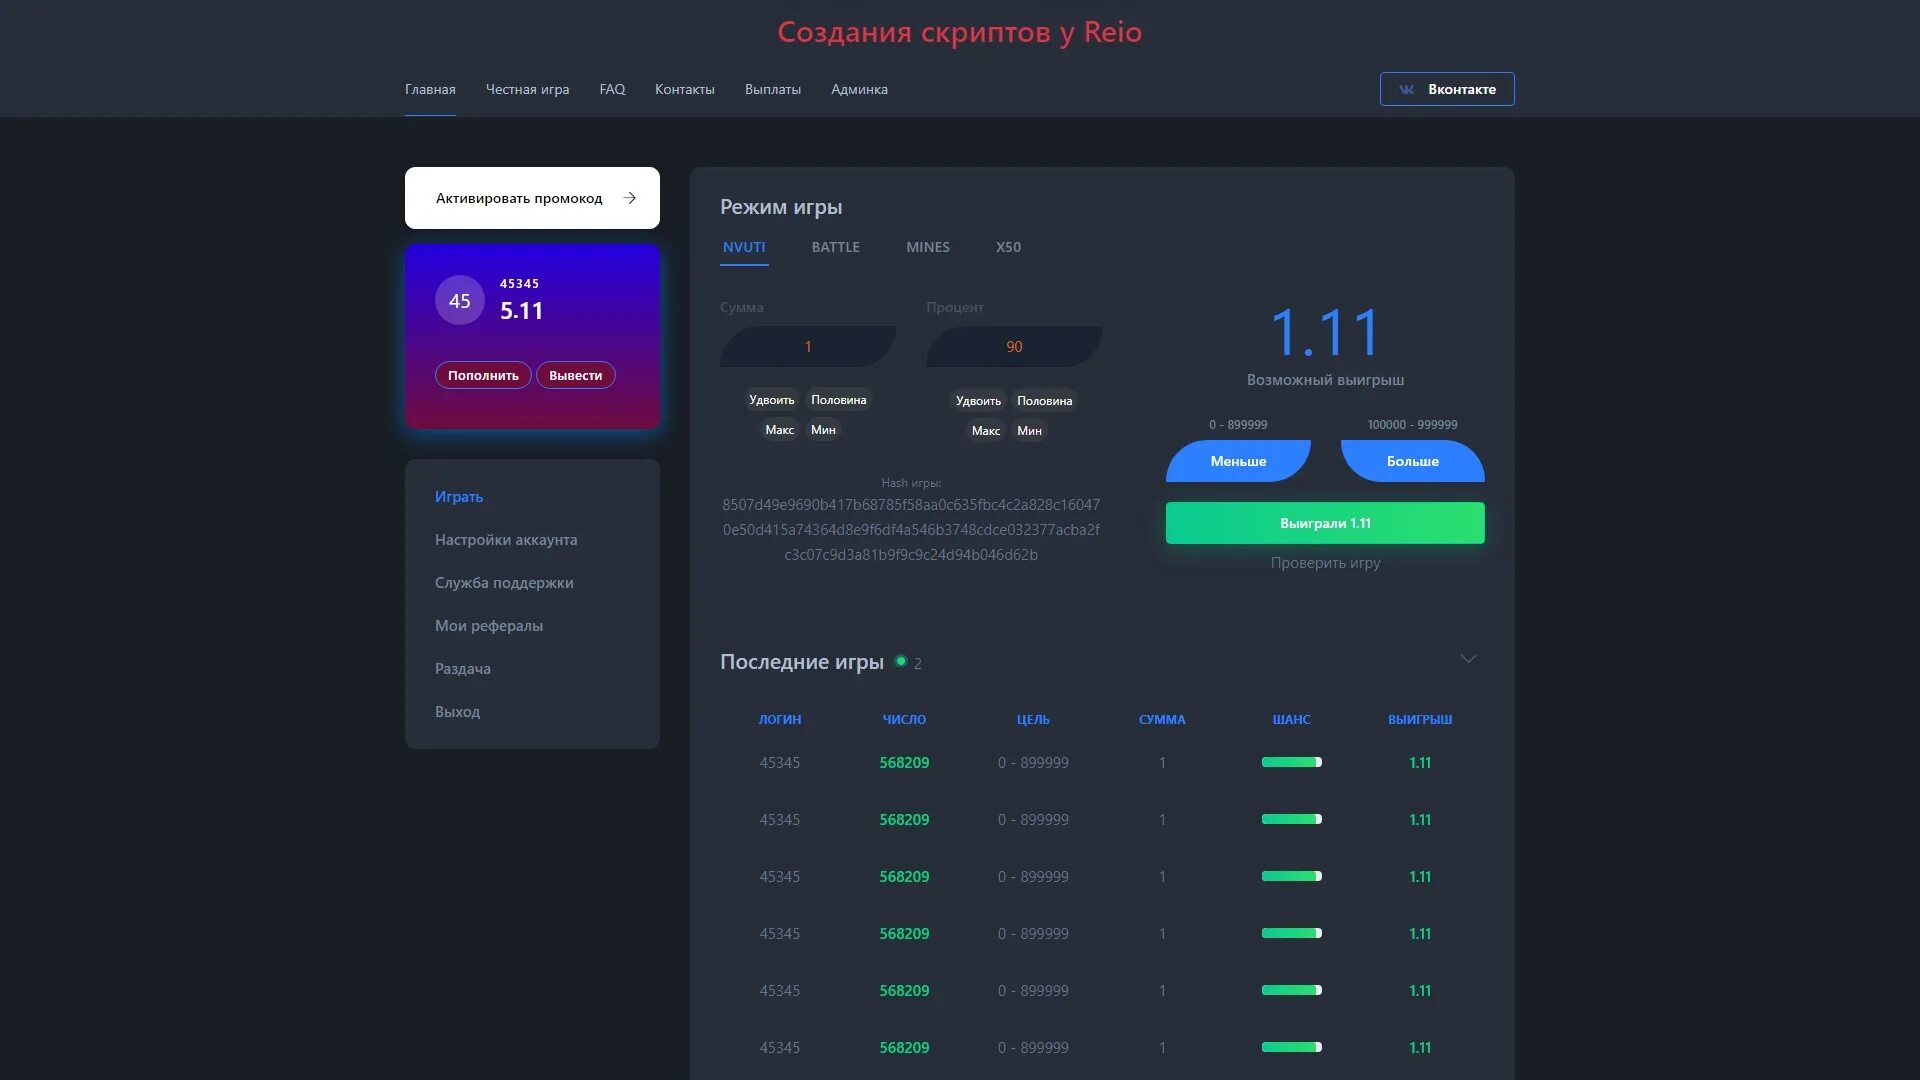Click Мин under Сумма

tap(823, 430)
